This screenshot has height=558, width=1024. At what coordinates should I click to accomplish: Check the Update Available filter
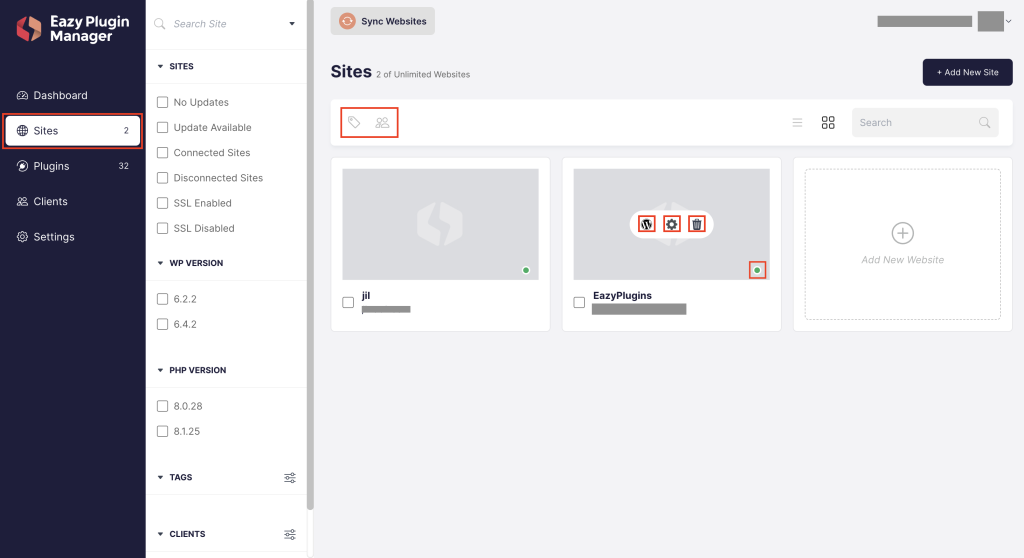(x=163, y=127)
